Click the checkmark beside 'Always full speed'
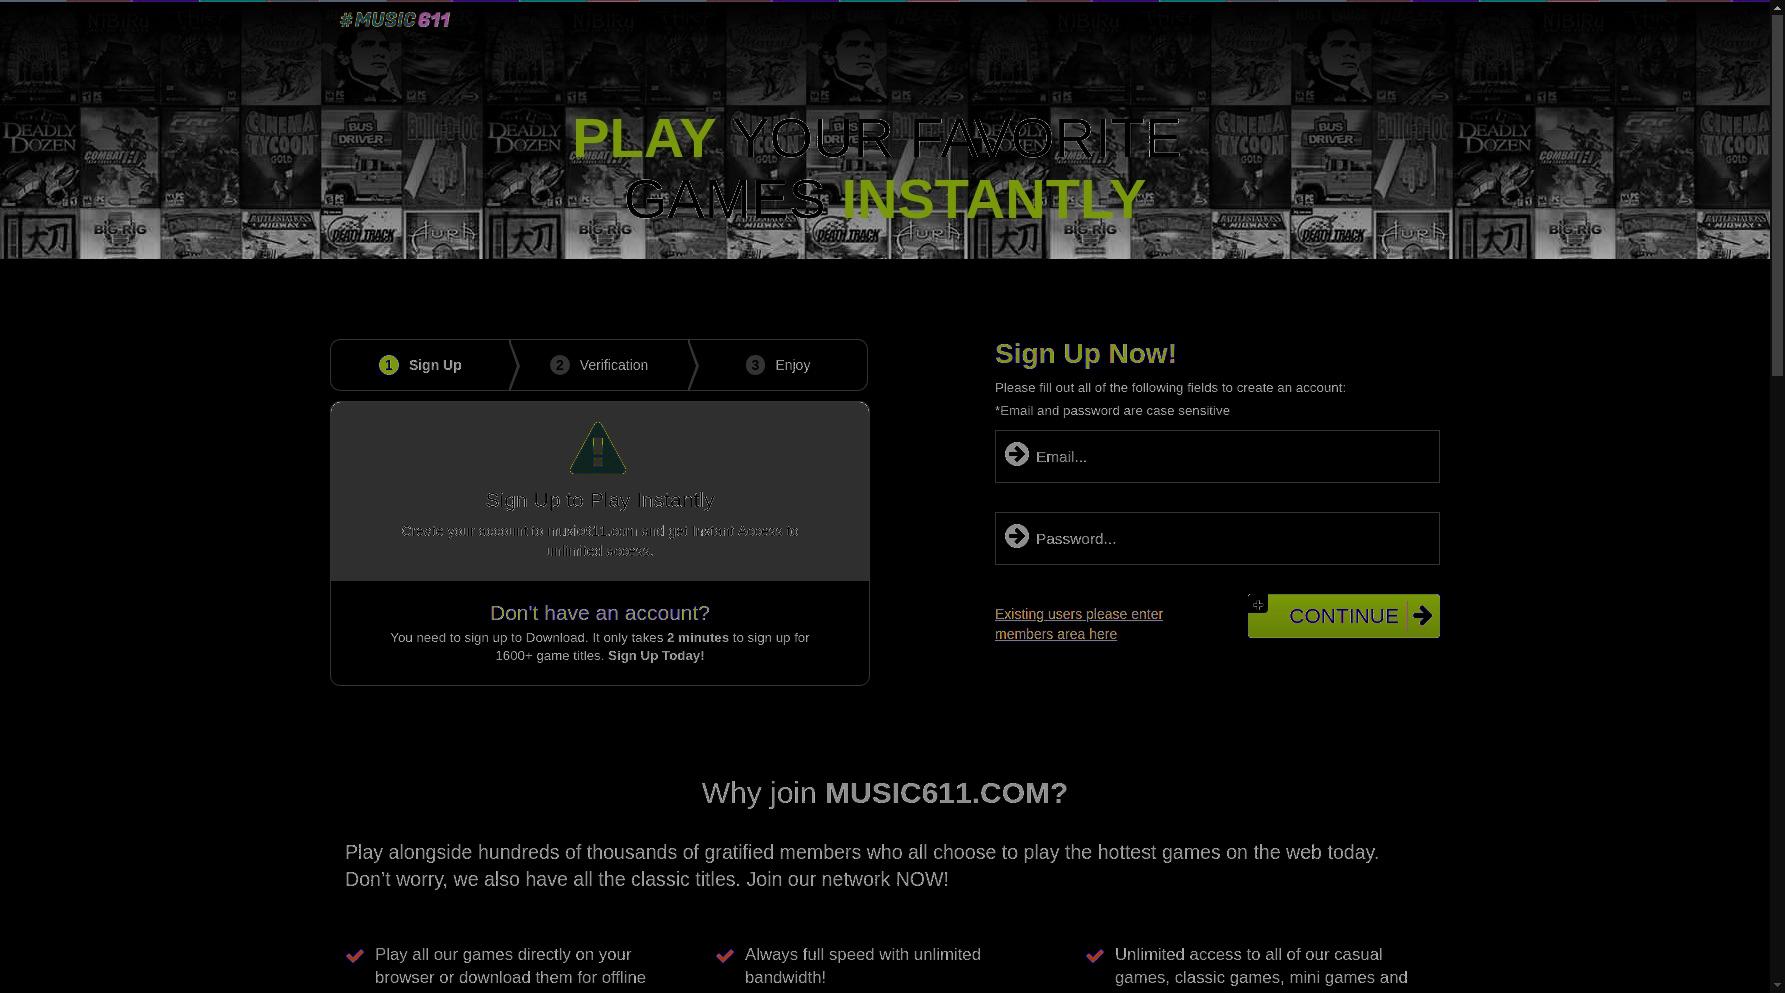This screenshot has height=993, width=1785. (x=725, y=956)
